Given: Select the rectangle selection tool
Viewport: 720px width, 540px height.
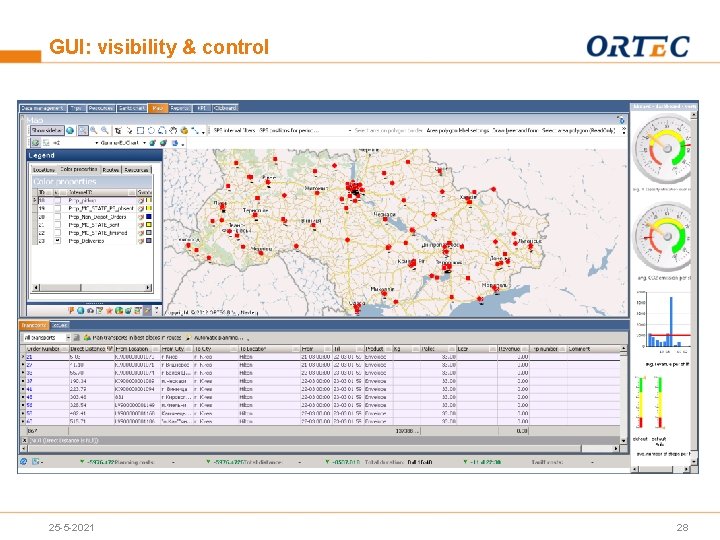Looking at the screenshot, I should click(x=141, y=130).
